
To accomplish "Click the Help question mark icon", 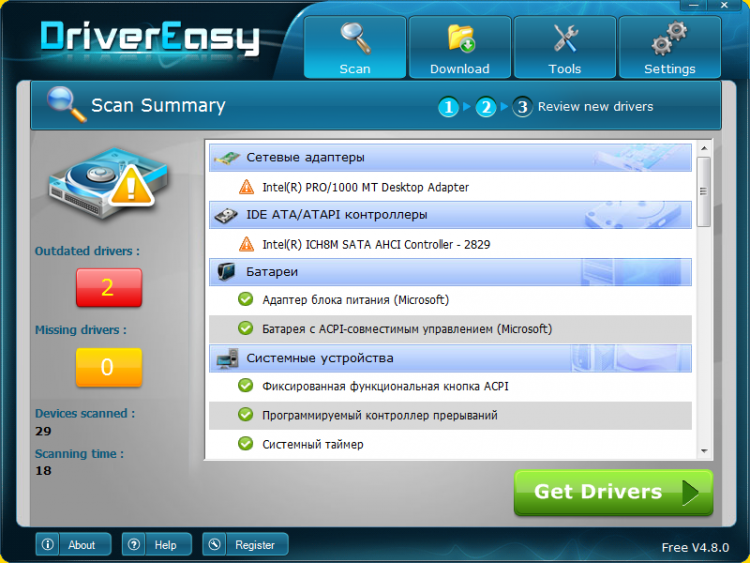I will click(134, 544).
